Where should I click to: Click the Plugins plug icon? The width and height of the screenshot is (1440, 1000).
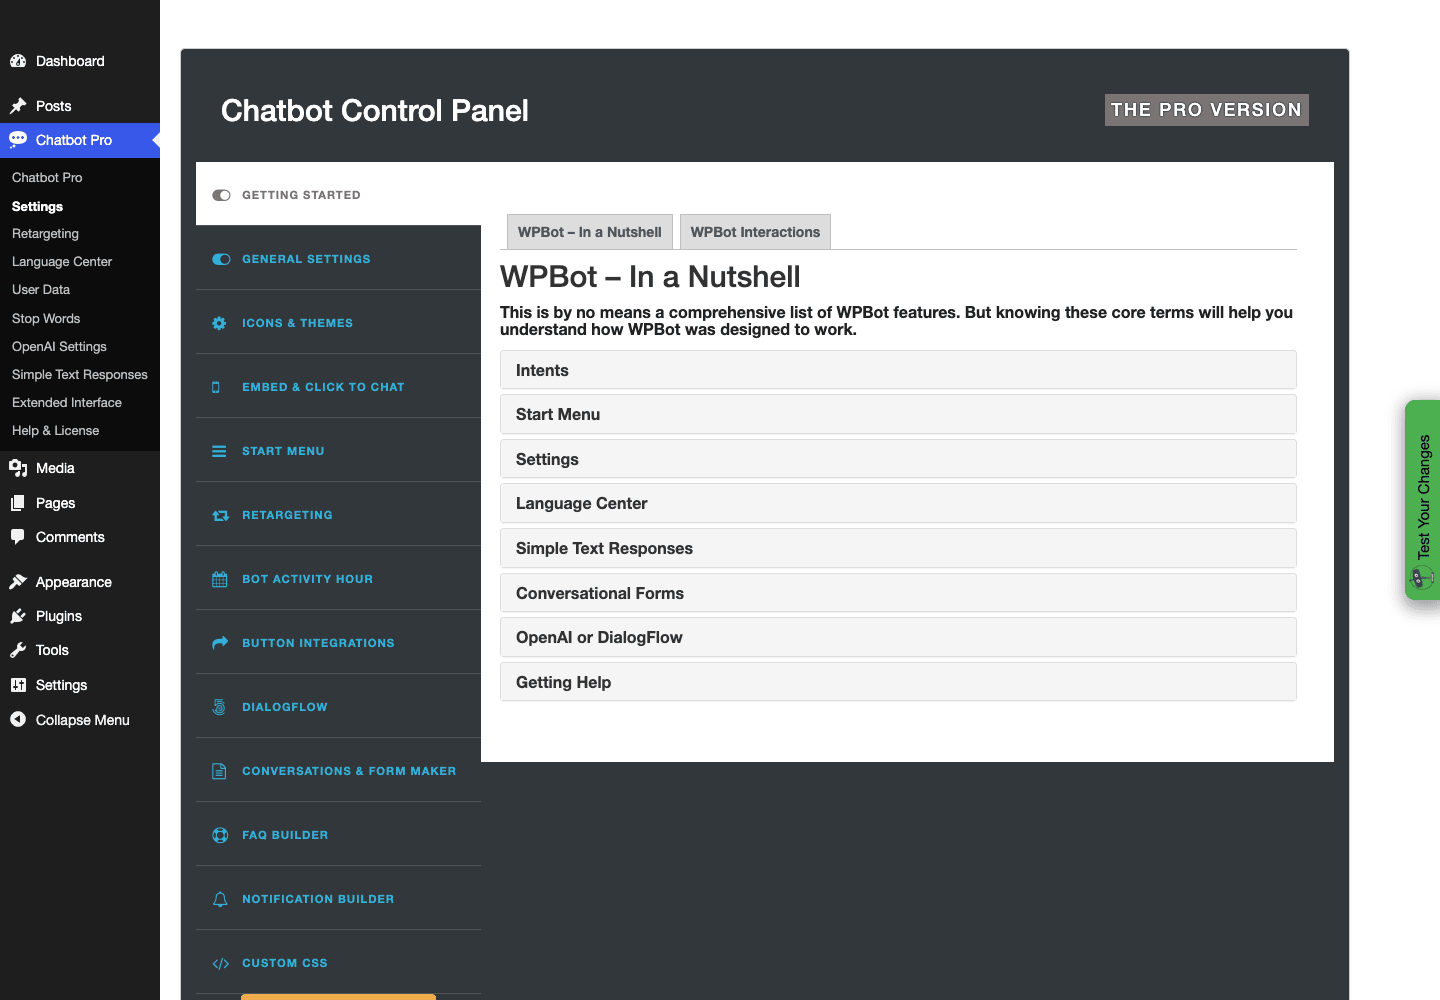point(18,616)
